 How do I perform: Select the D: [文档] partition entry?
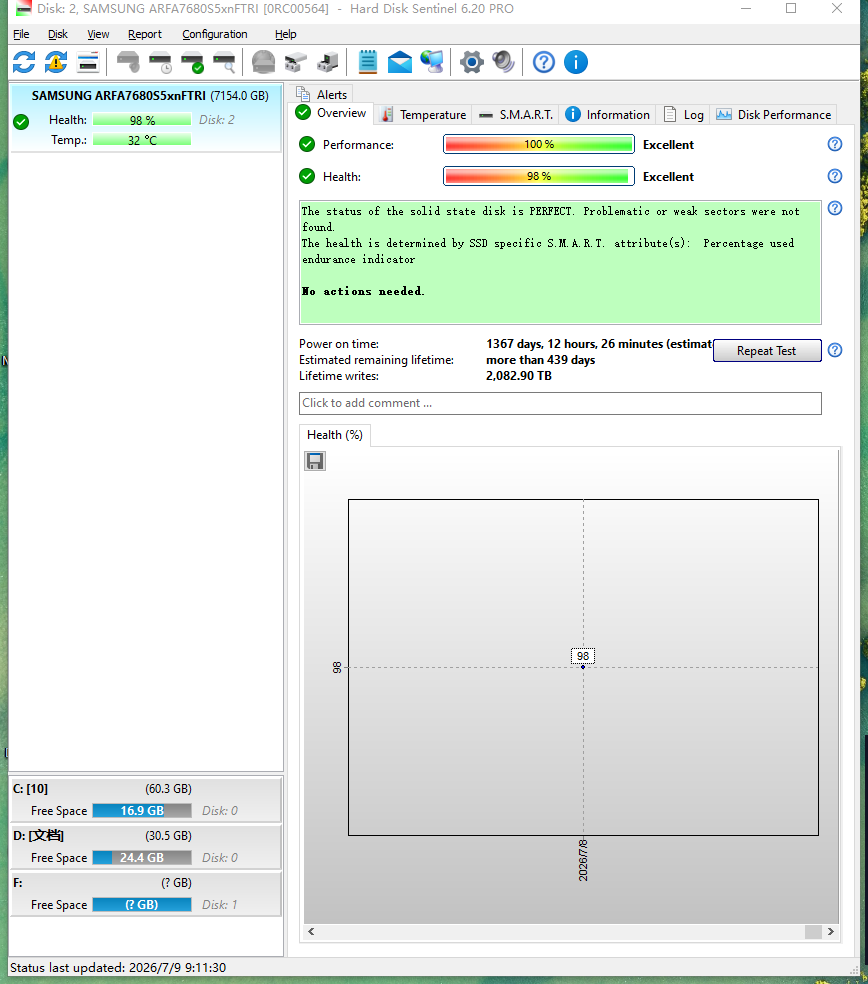coord(146,847)
